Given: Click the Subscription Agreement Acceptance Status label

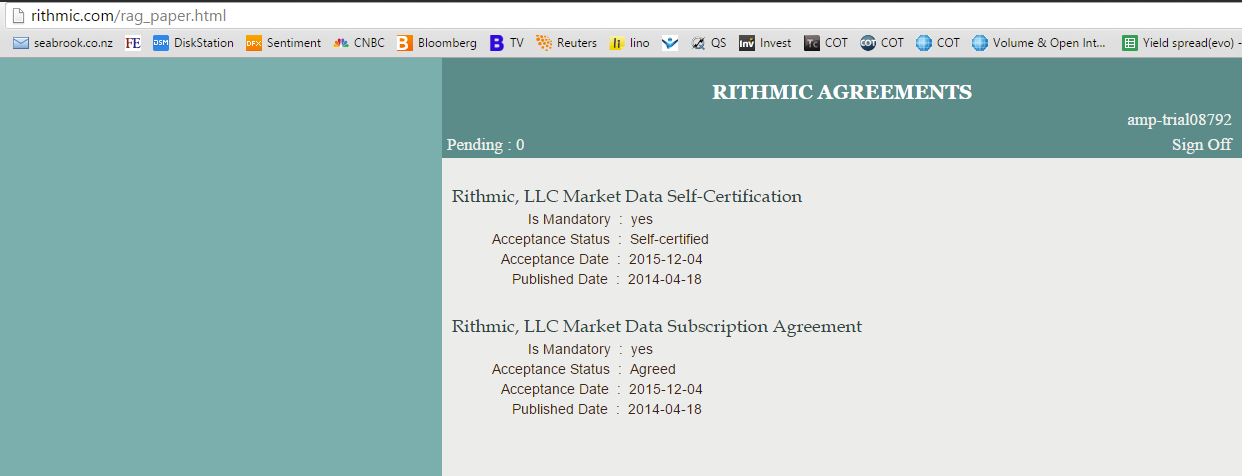Looking at the screenshot, I should point(551,369).
